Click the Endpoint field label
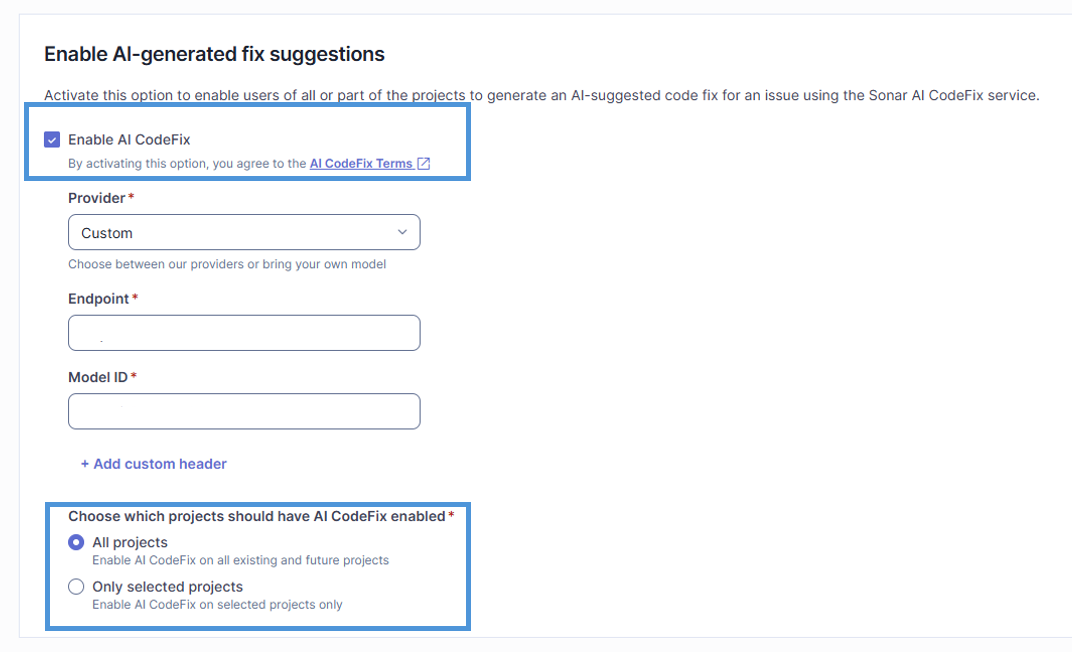Viewport: 1072px width, 670px height. (98, 299)
